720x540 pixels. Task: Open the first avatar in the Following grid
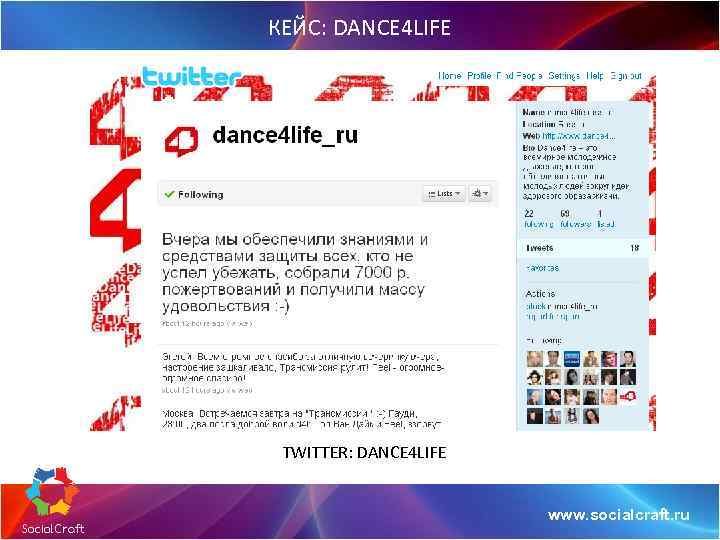point(534,359)
